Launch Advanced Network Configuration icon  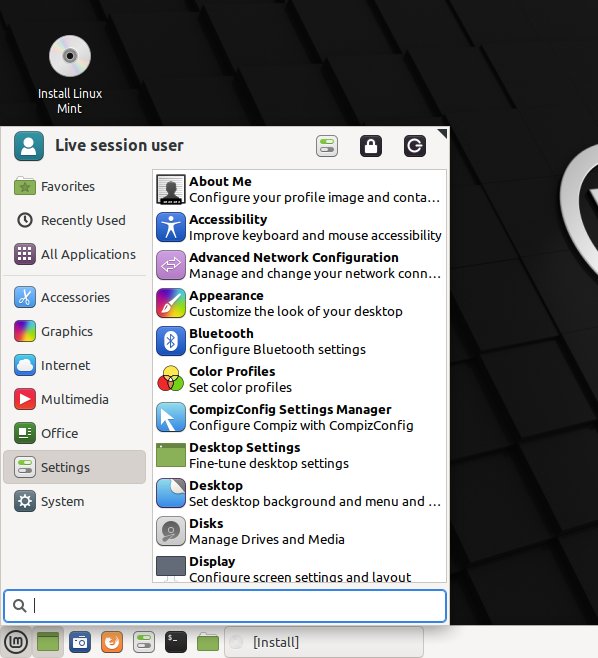pyautogui.click(x=171, y=265)
